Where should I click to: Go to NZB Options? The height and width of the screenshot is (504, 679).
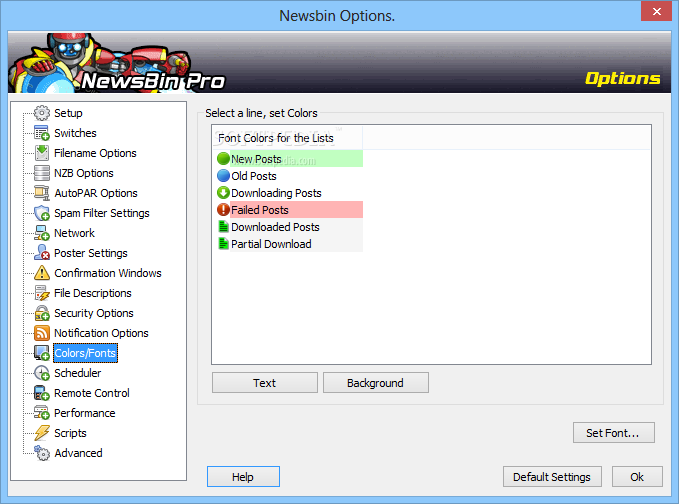84,173
